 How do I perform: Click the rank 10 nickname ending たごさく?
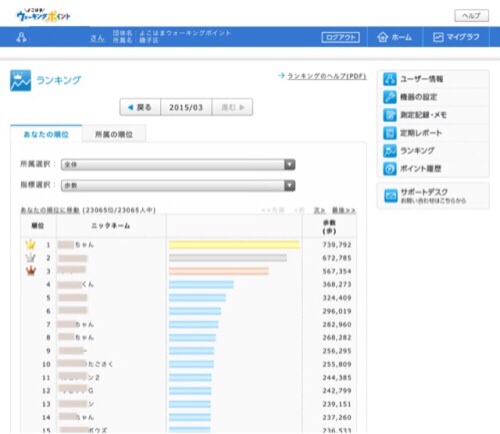coord(85,364)
